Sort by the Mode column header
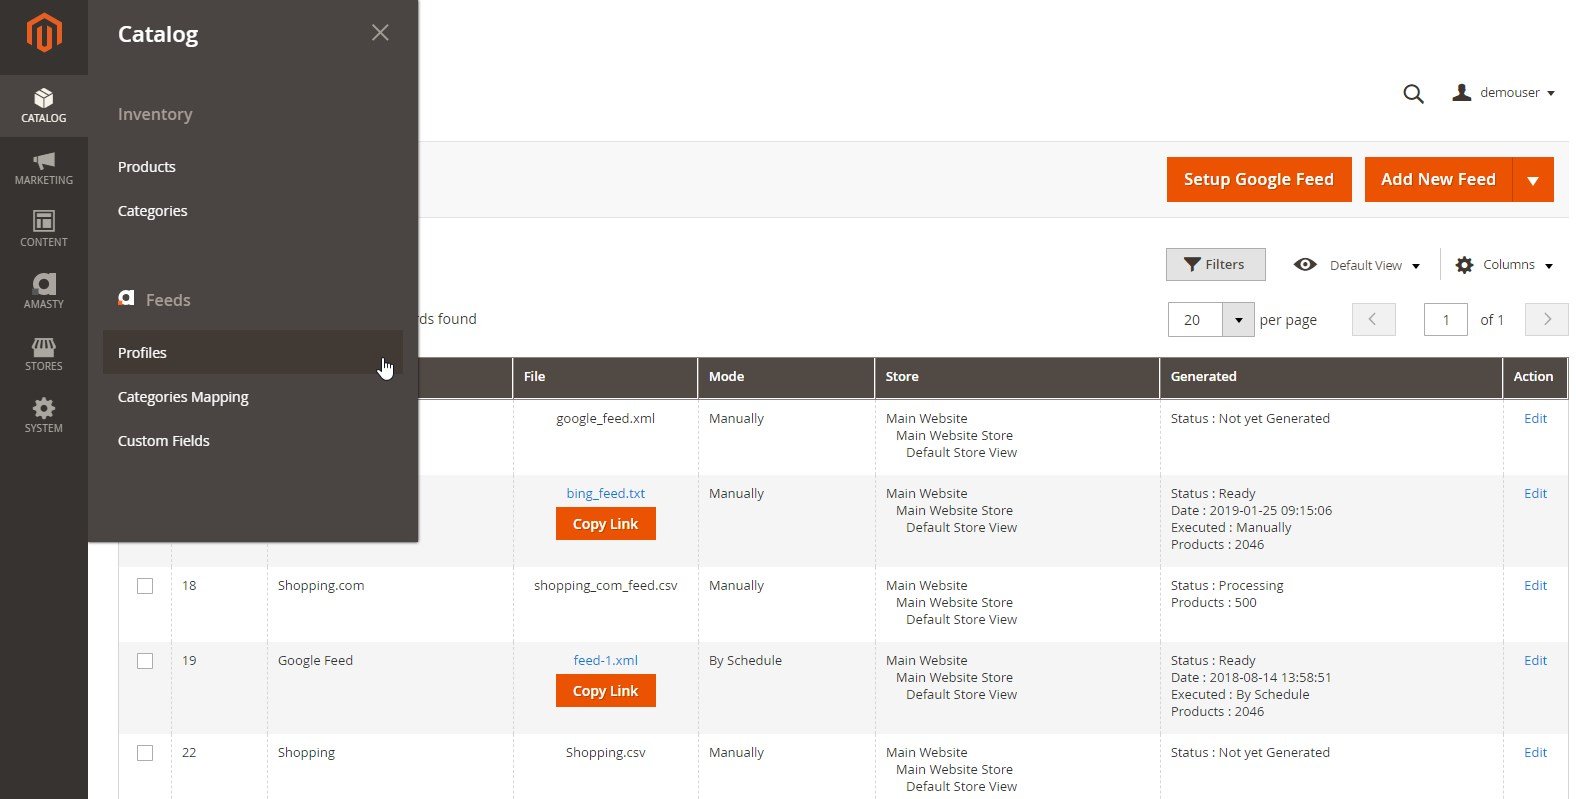This screenshot has width=1576, height=799. (x=786, y=377)
